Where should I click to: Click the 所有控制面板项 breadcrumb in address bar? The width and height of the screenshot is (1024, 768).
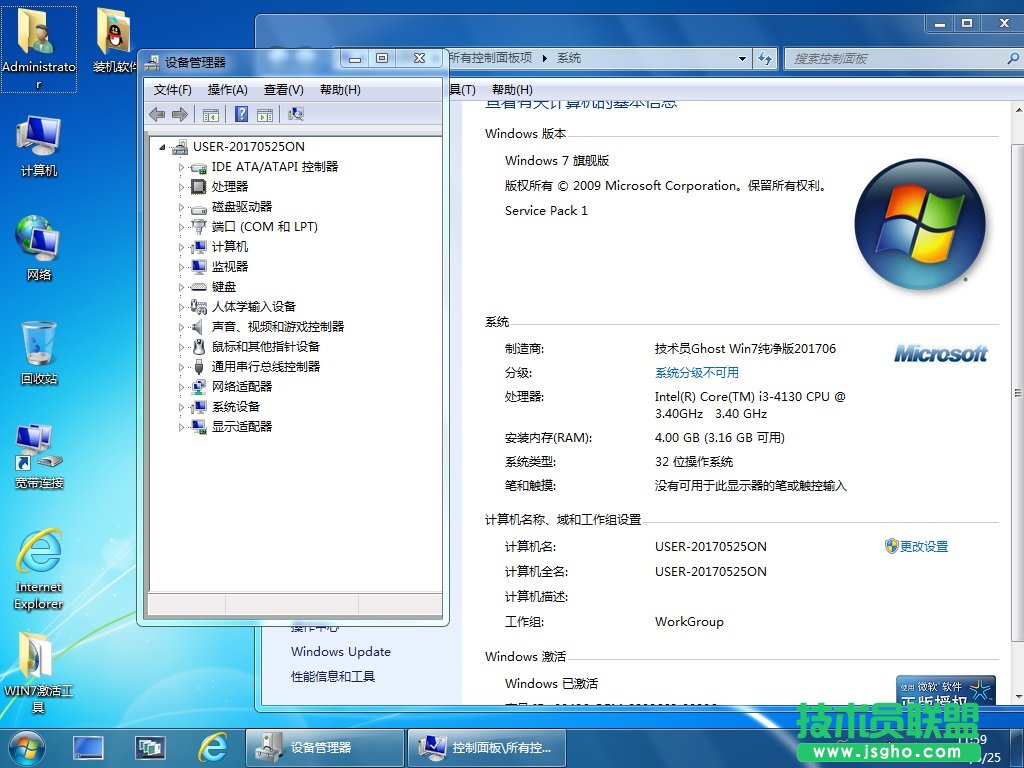pos(490,58)
